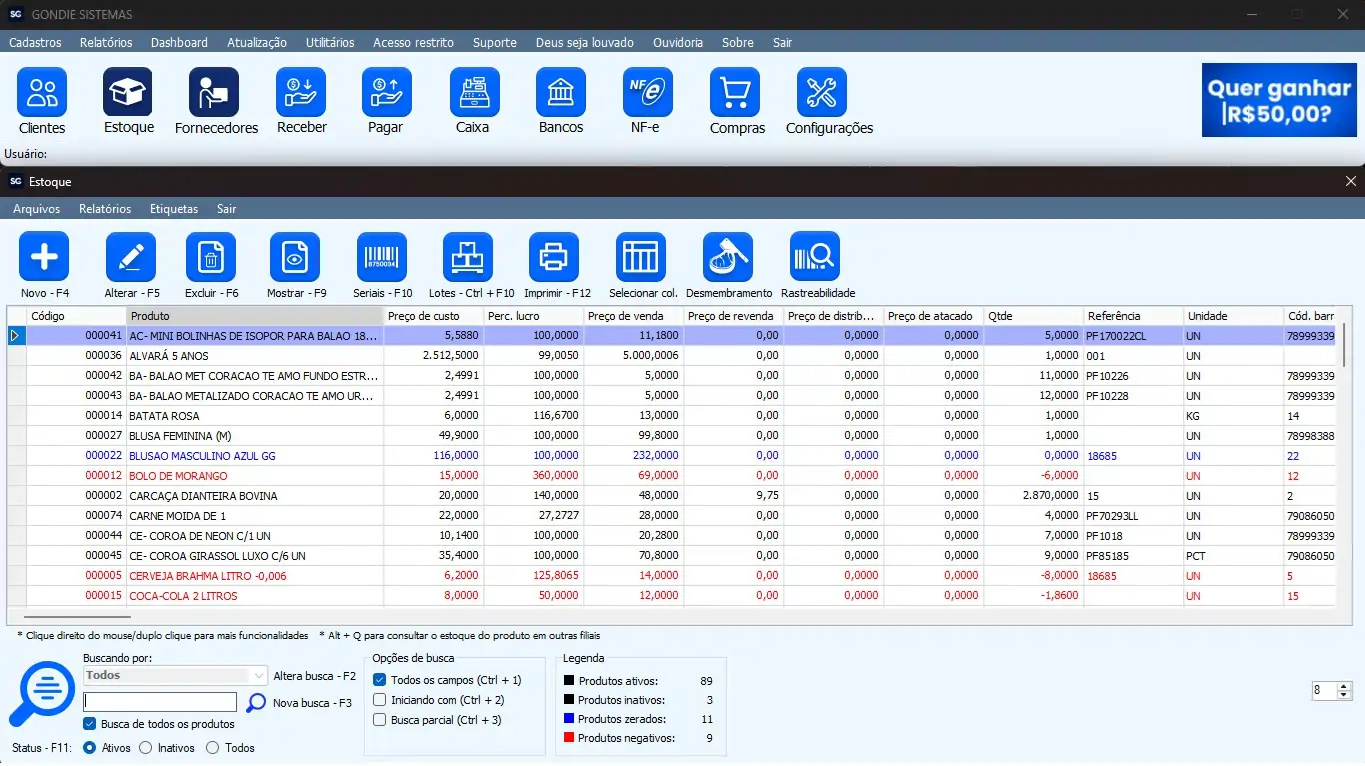Click the search text input field
The height and width of the screenshot is (766, 1365).
(160, 702)
